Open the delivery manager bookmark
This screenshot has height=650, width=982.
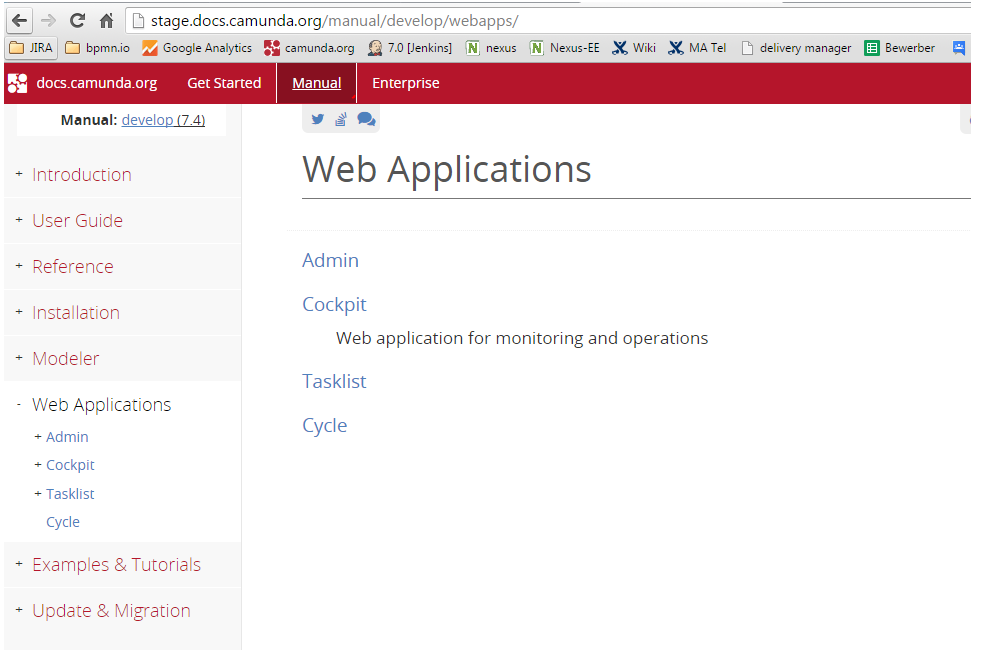click(x=796, y=48)
